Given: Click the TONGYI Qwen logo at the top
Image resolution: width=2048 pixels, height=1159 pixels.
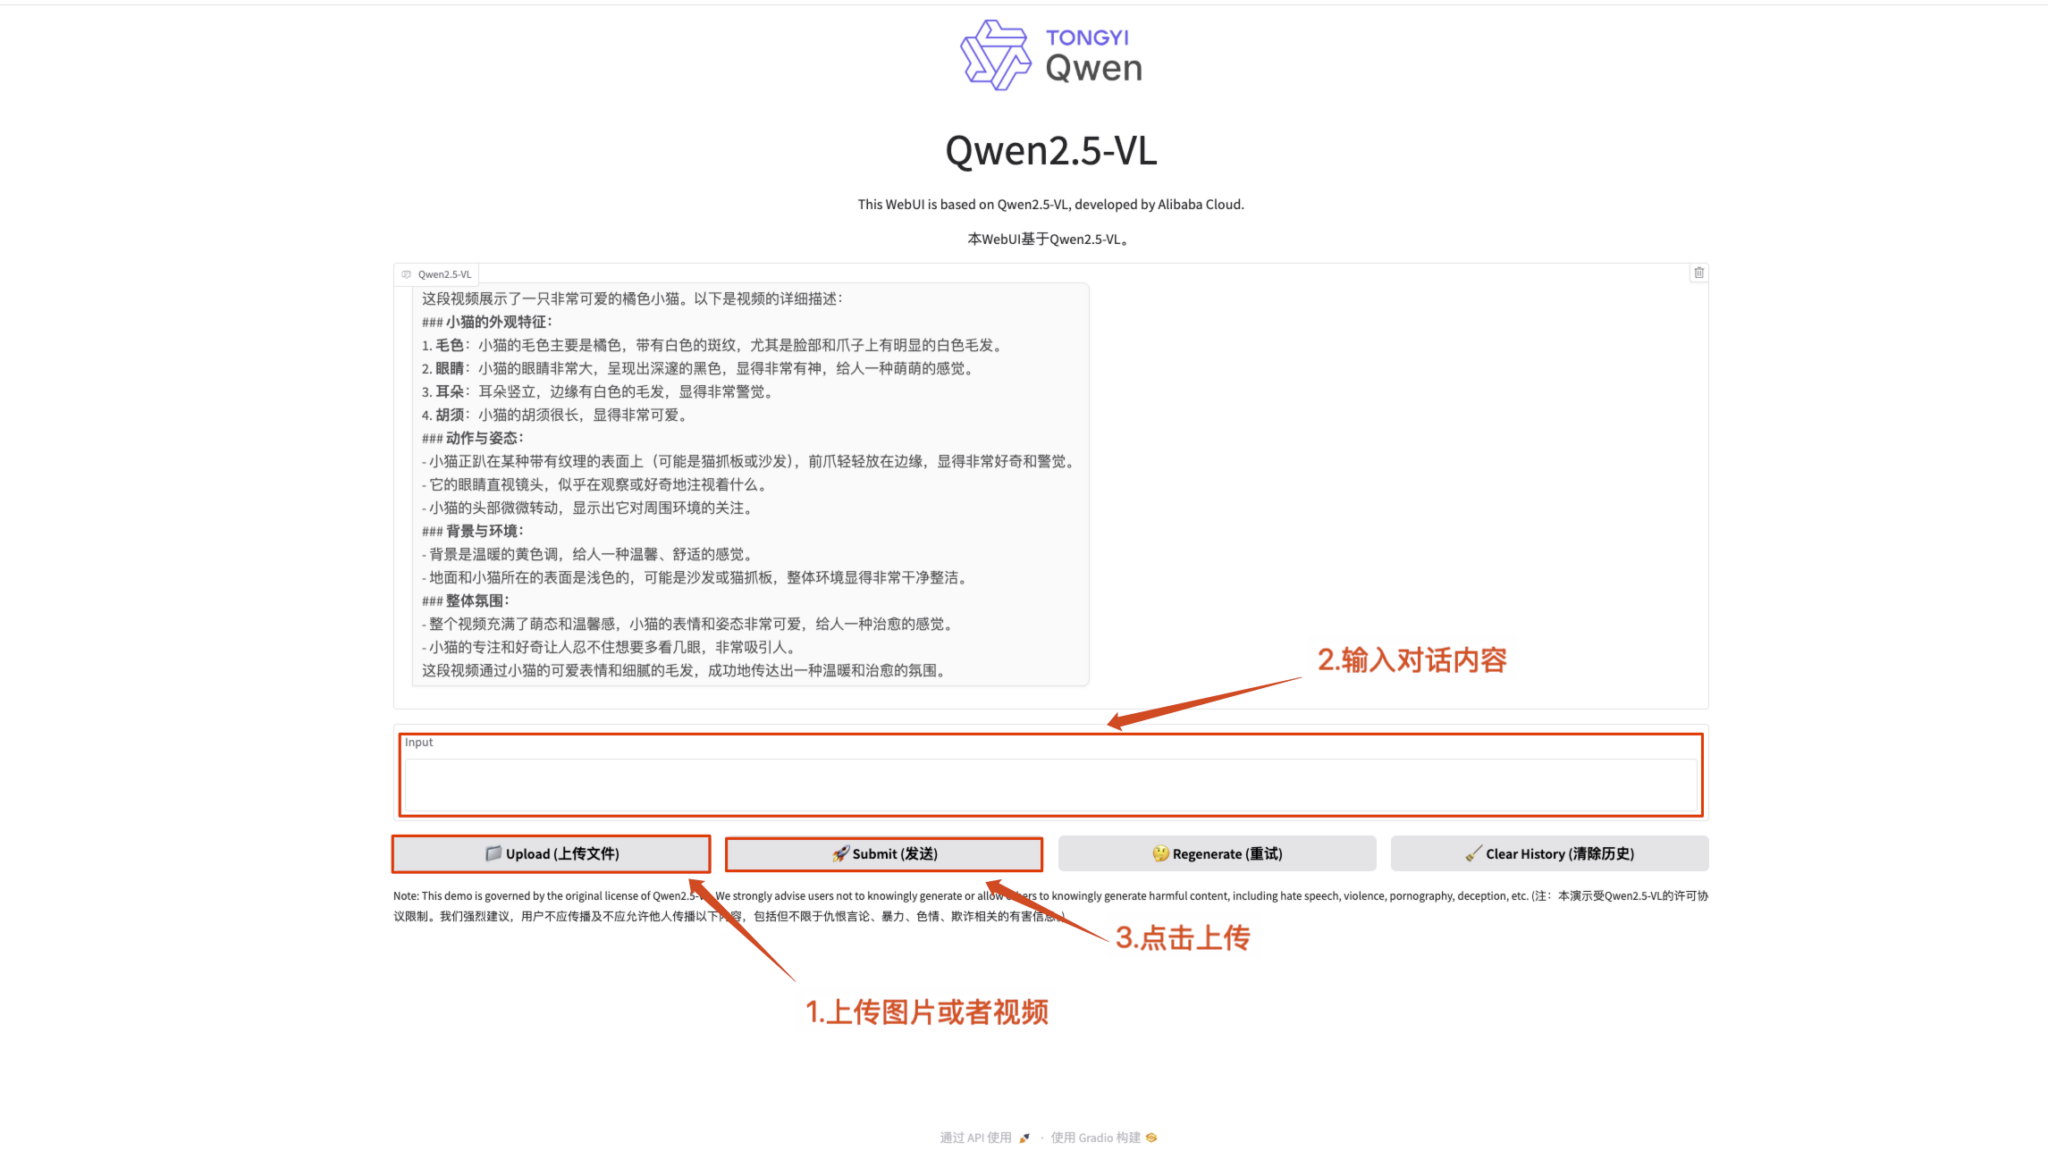Looking at the screenshot, I should pyautogui.click(x=1049, y=55).
